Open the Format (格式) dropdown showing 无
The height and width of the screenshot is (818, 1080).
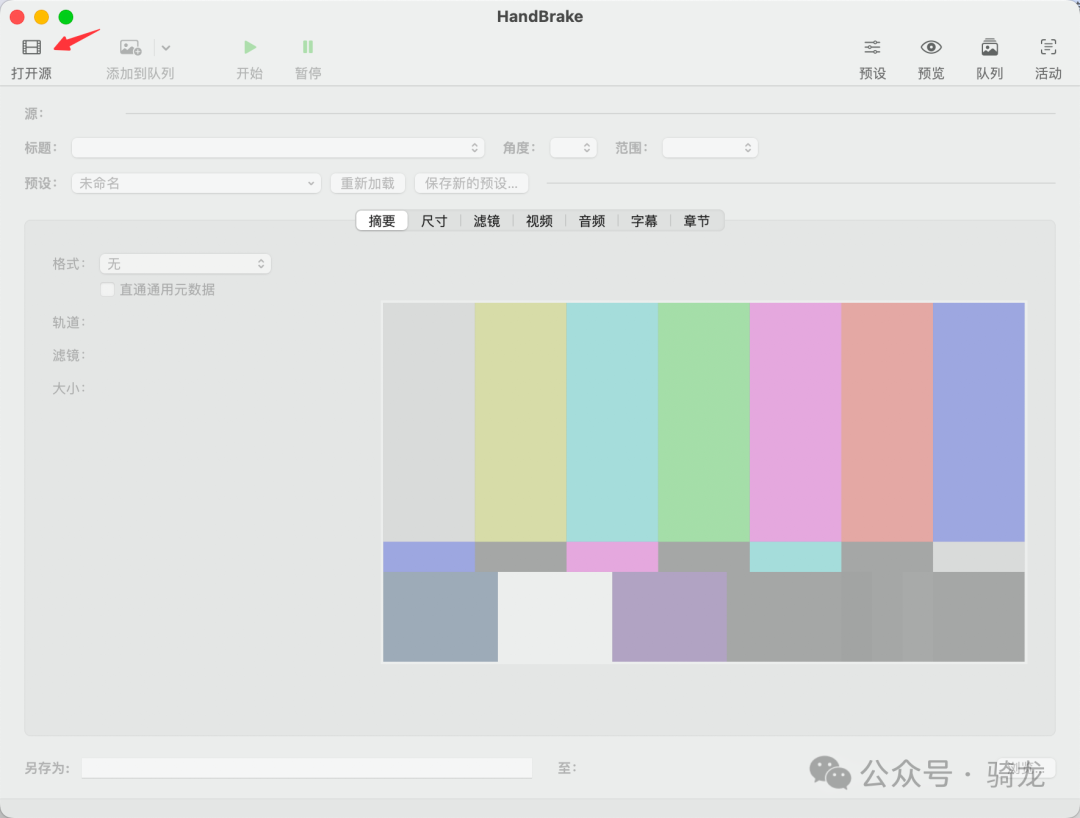(x=185, y=264)
